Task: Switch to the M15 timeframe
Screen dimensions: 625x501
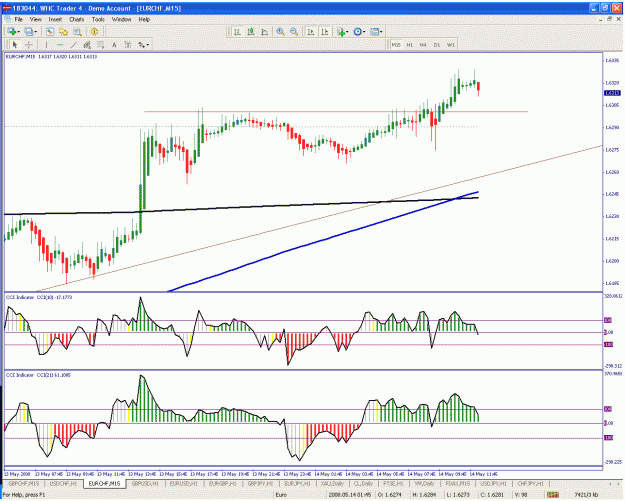Action: 396,45
